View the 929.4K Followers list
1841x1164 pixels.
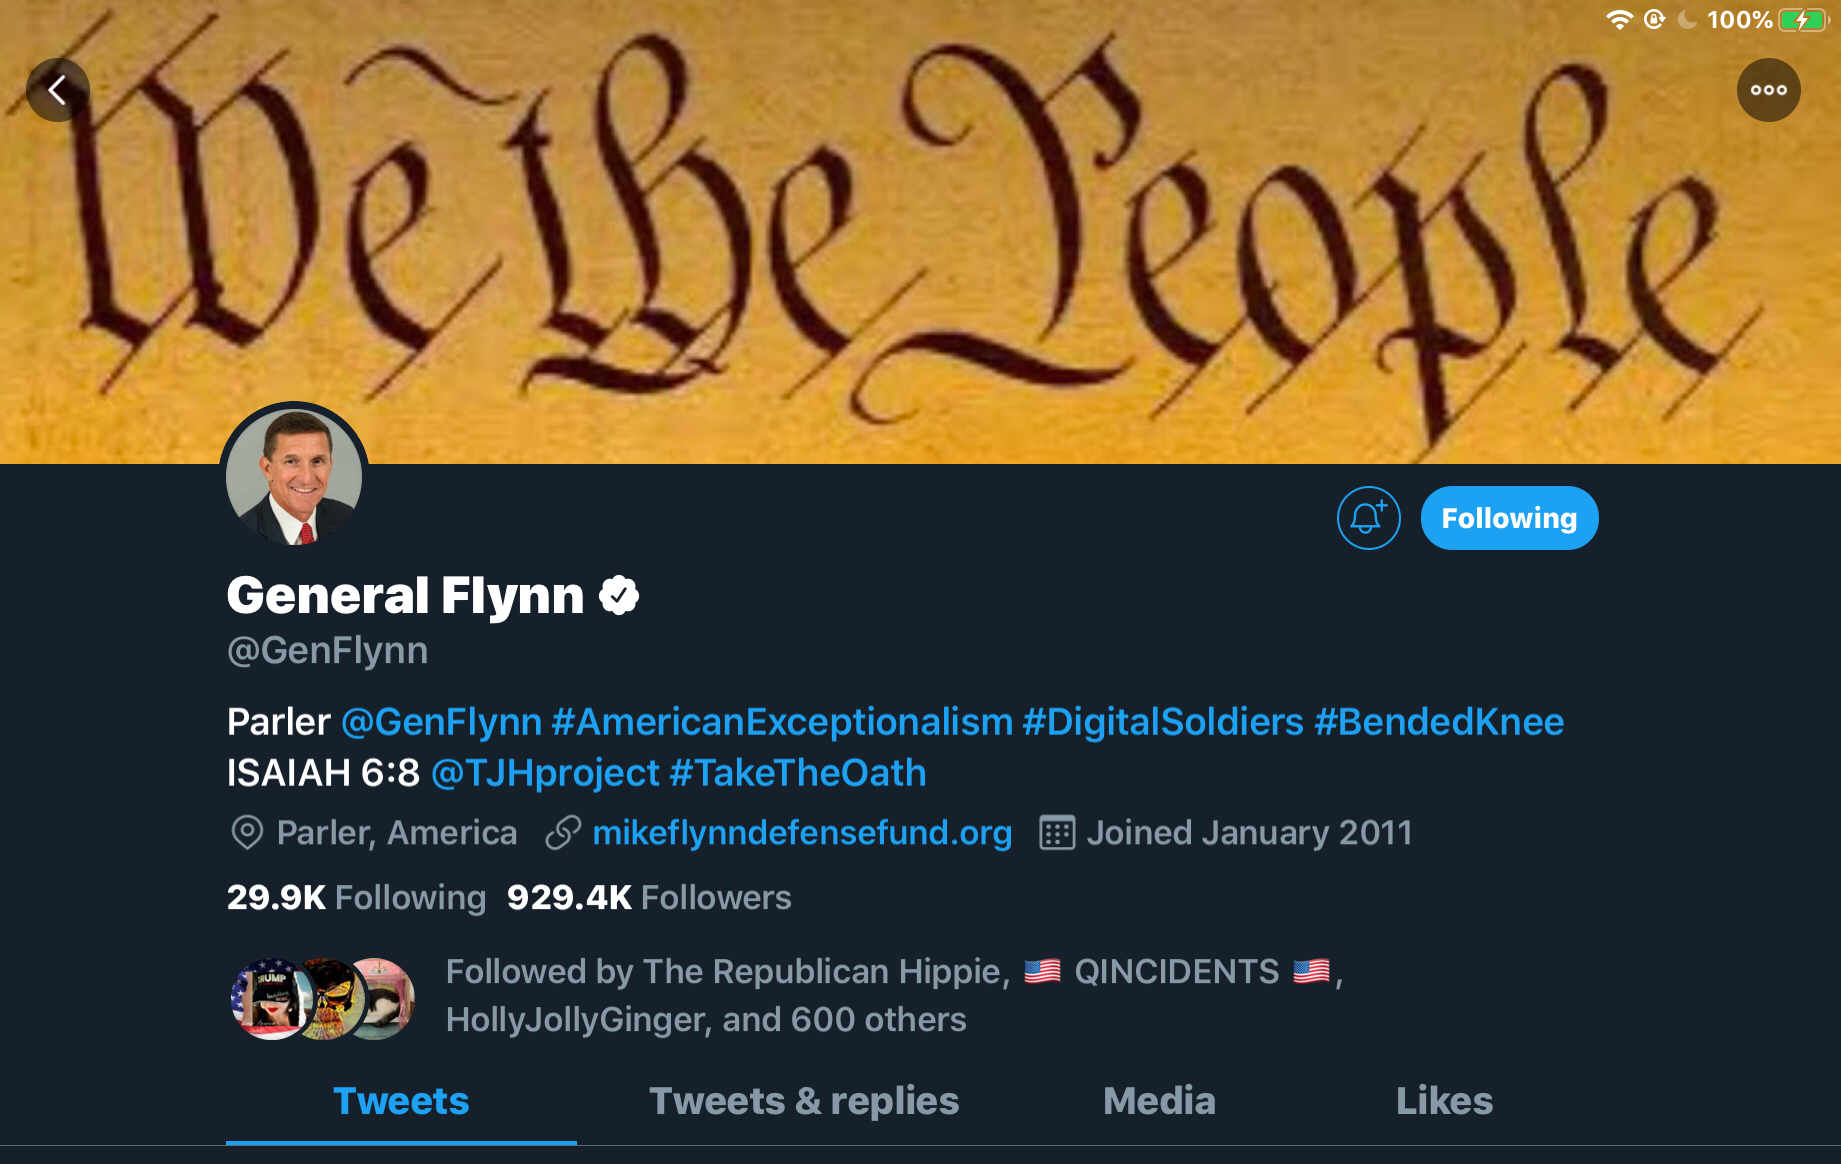649,897
